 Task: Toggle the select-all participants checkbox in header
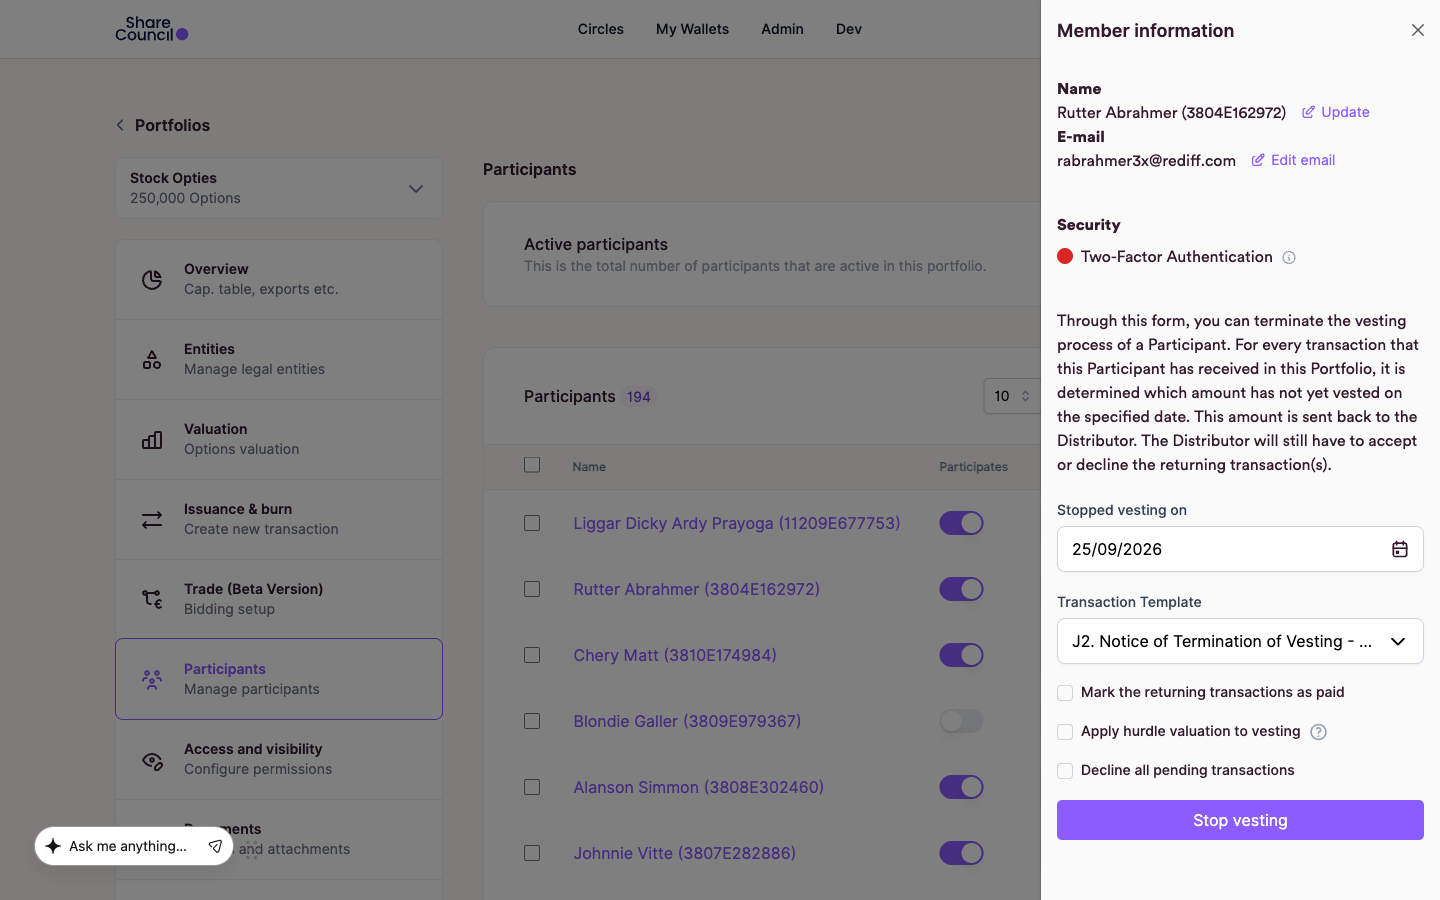532,465
